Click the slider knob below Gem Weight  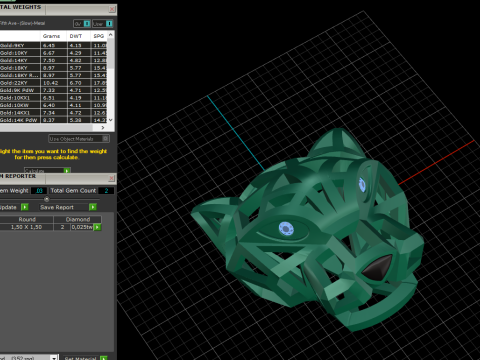click(47, 199)
